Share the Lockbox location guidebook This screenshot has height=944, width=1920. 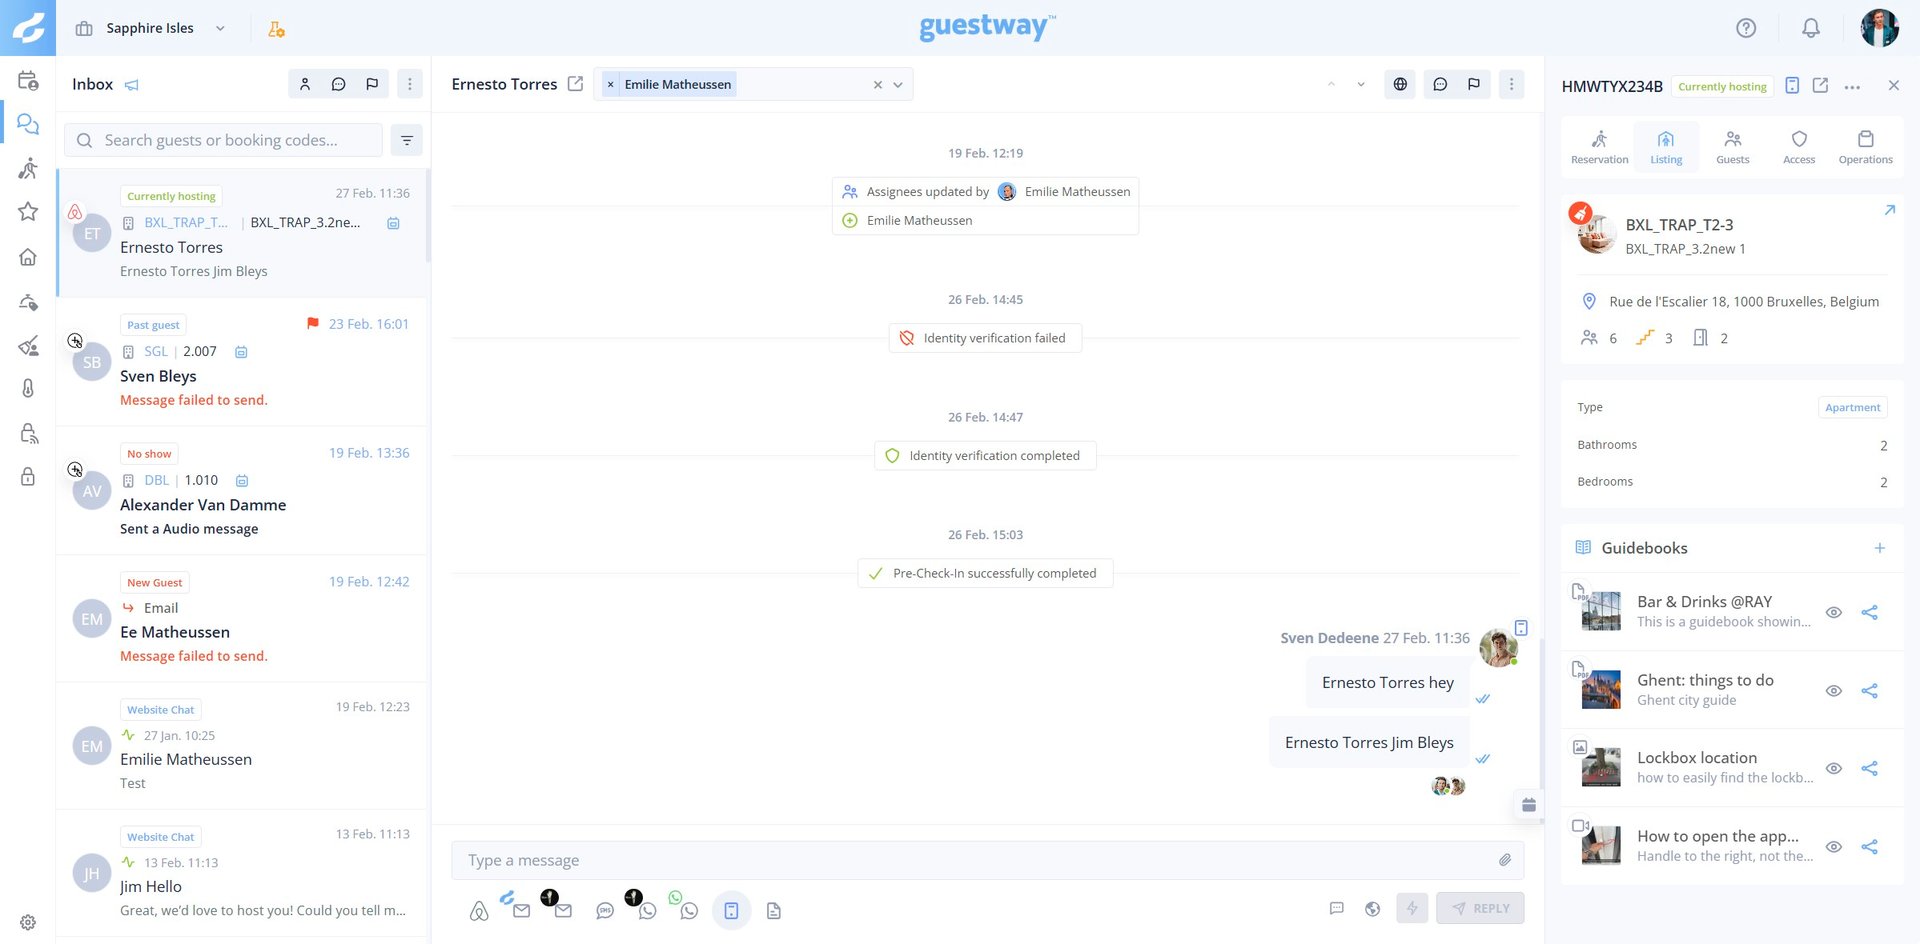click(1869, 769)
